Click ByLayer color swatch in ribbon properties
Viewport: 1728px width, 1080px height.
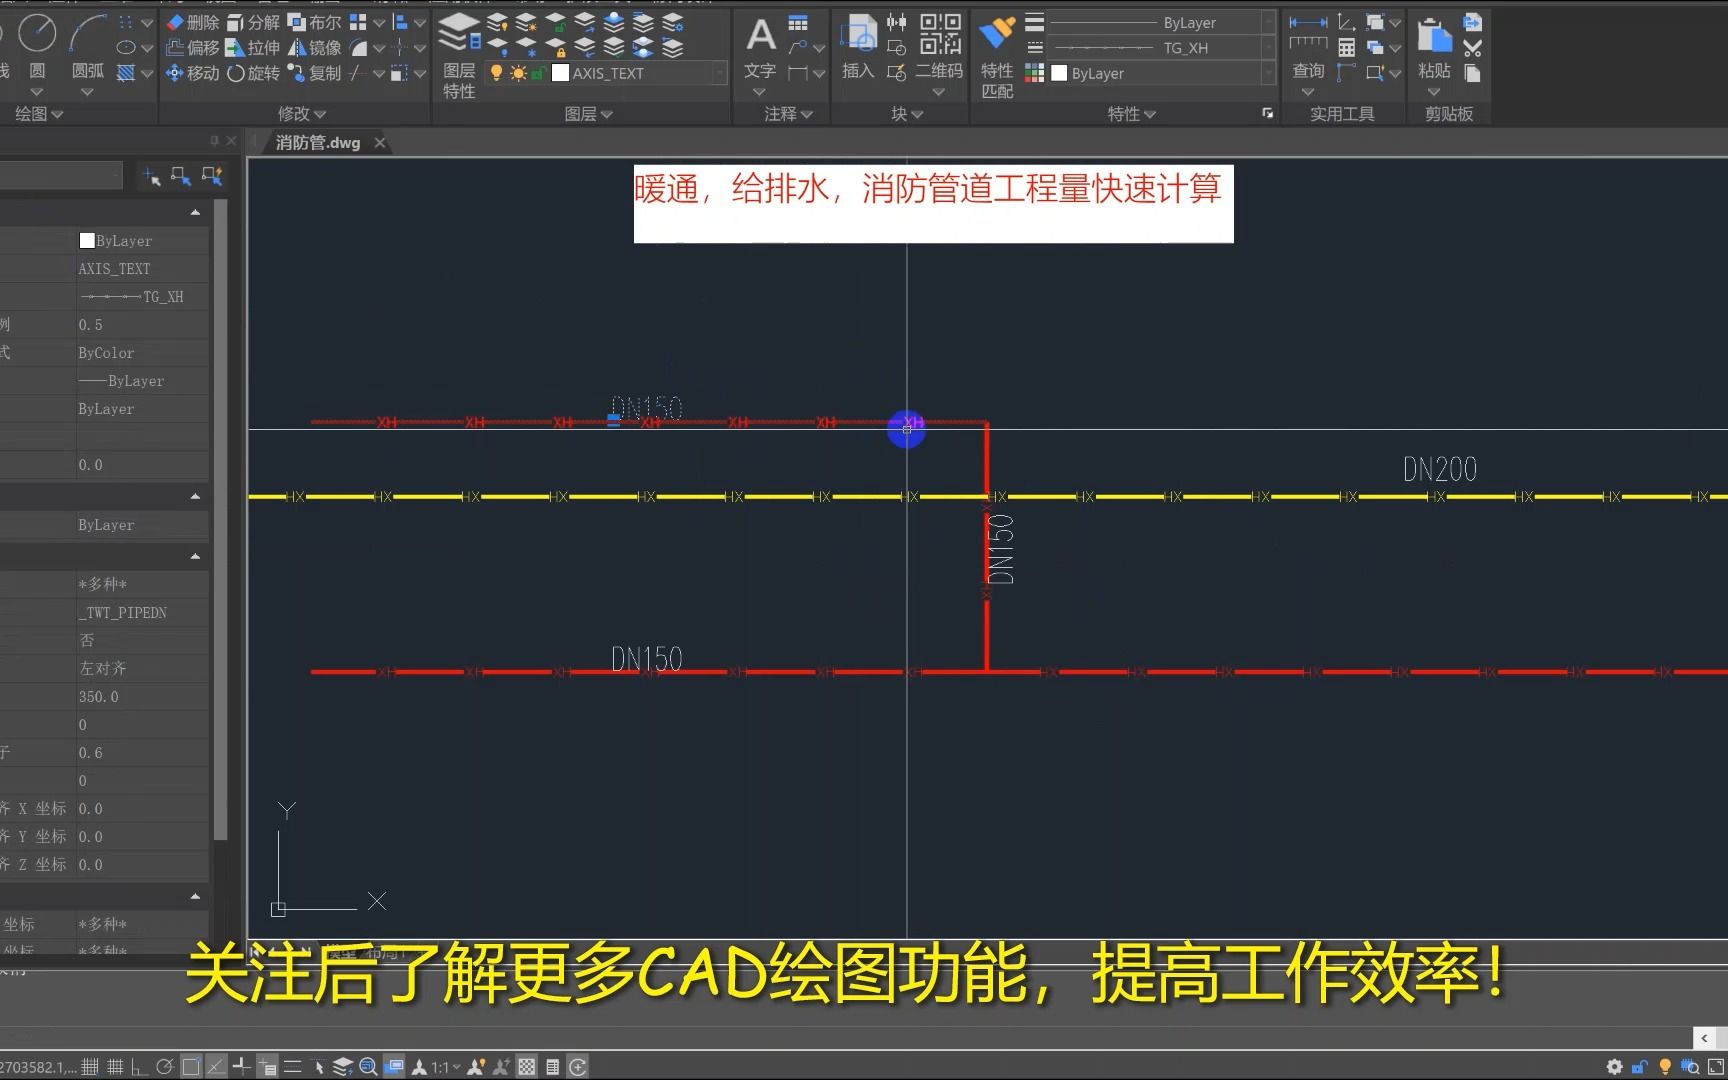pyautogui.click(x=1059, y=73)
